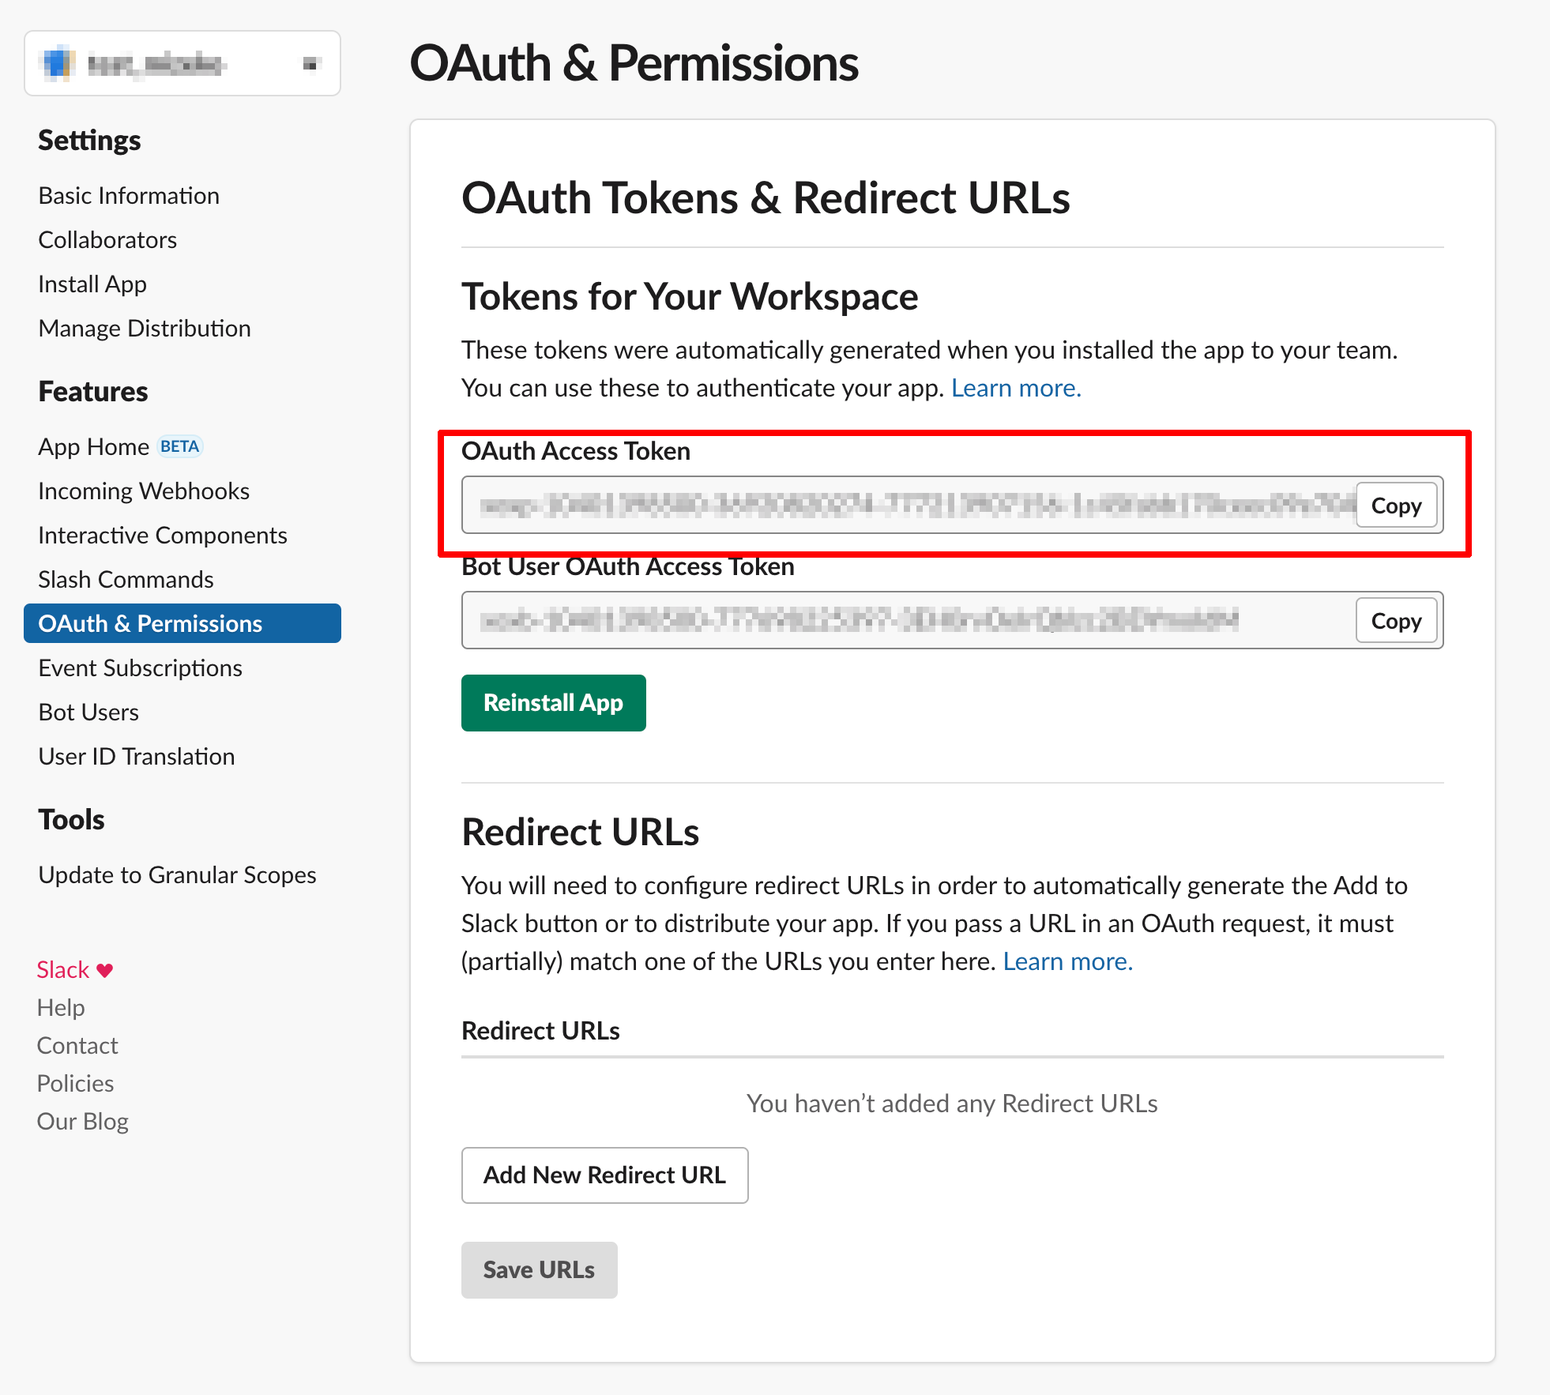
Task: Select Slash Commands in sidebar
Action: pyautogui.click(x=126, y=580)
